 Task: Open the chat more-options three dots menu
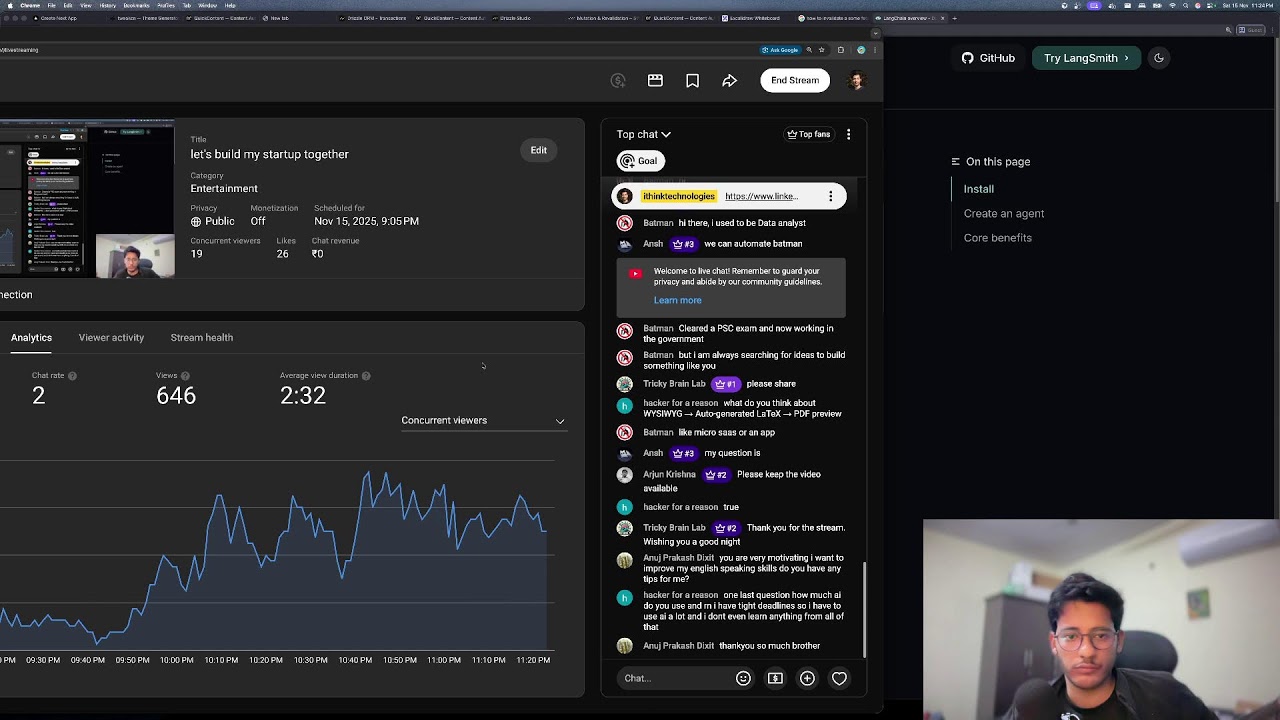coord(848,134)
